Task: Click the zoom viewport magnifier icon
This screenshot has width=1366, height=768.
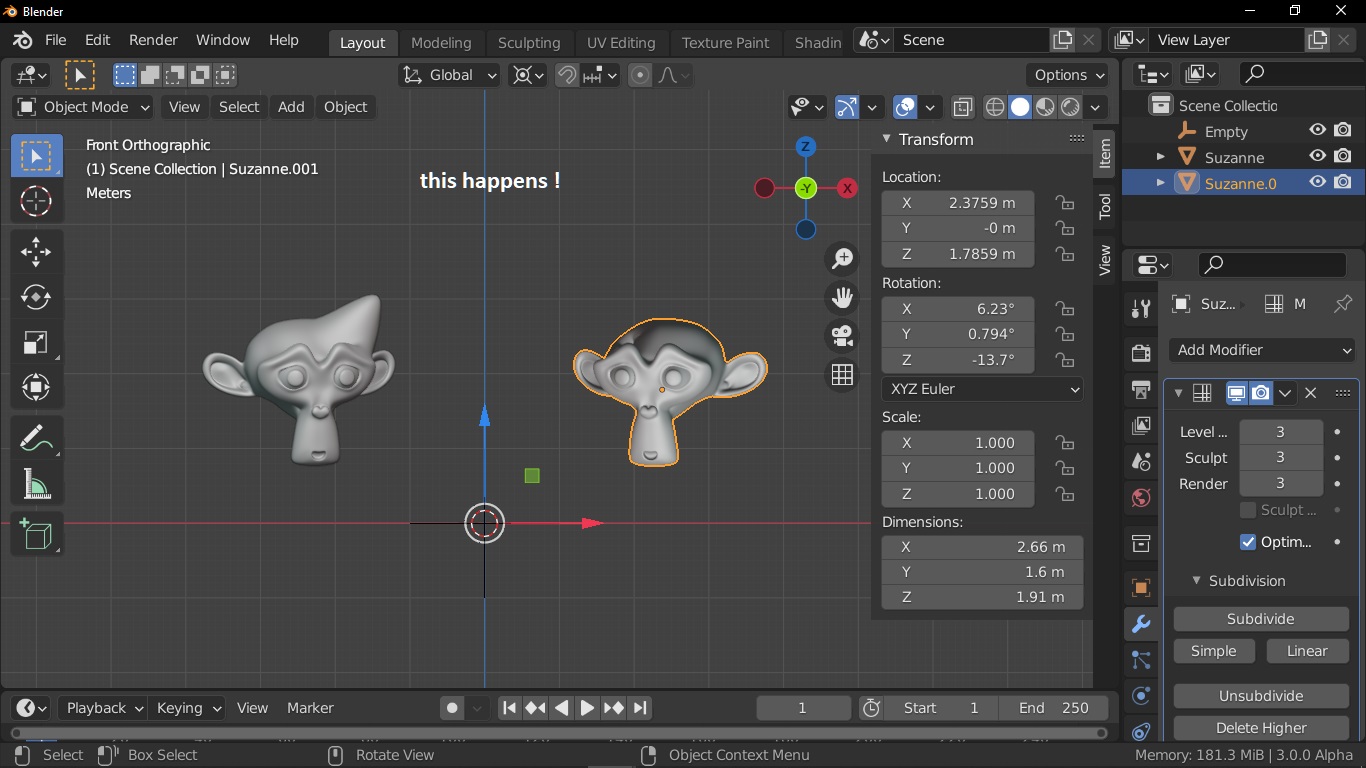Action: (x=843, y=258)
